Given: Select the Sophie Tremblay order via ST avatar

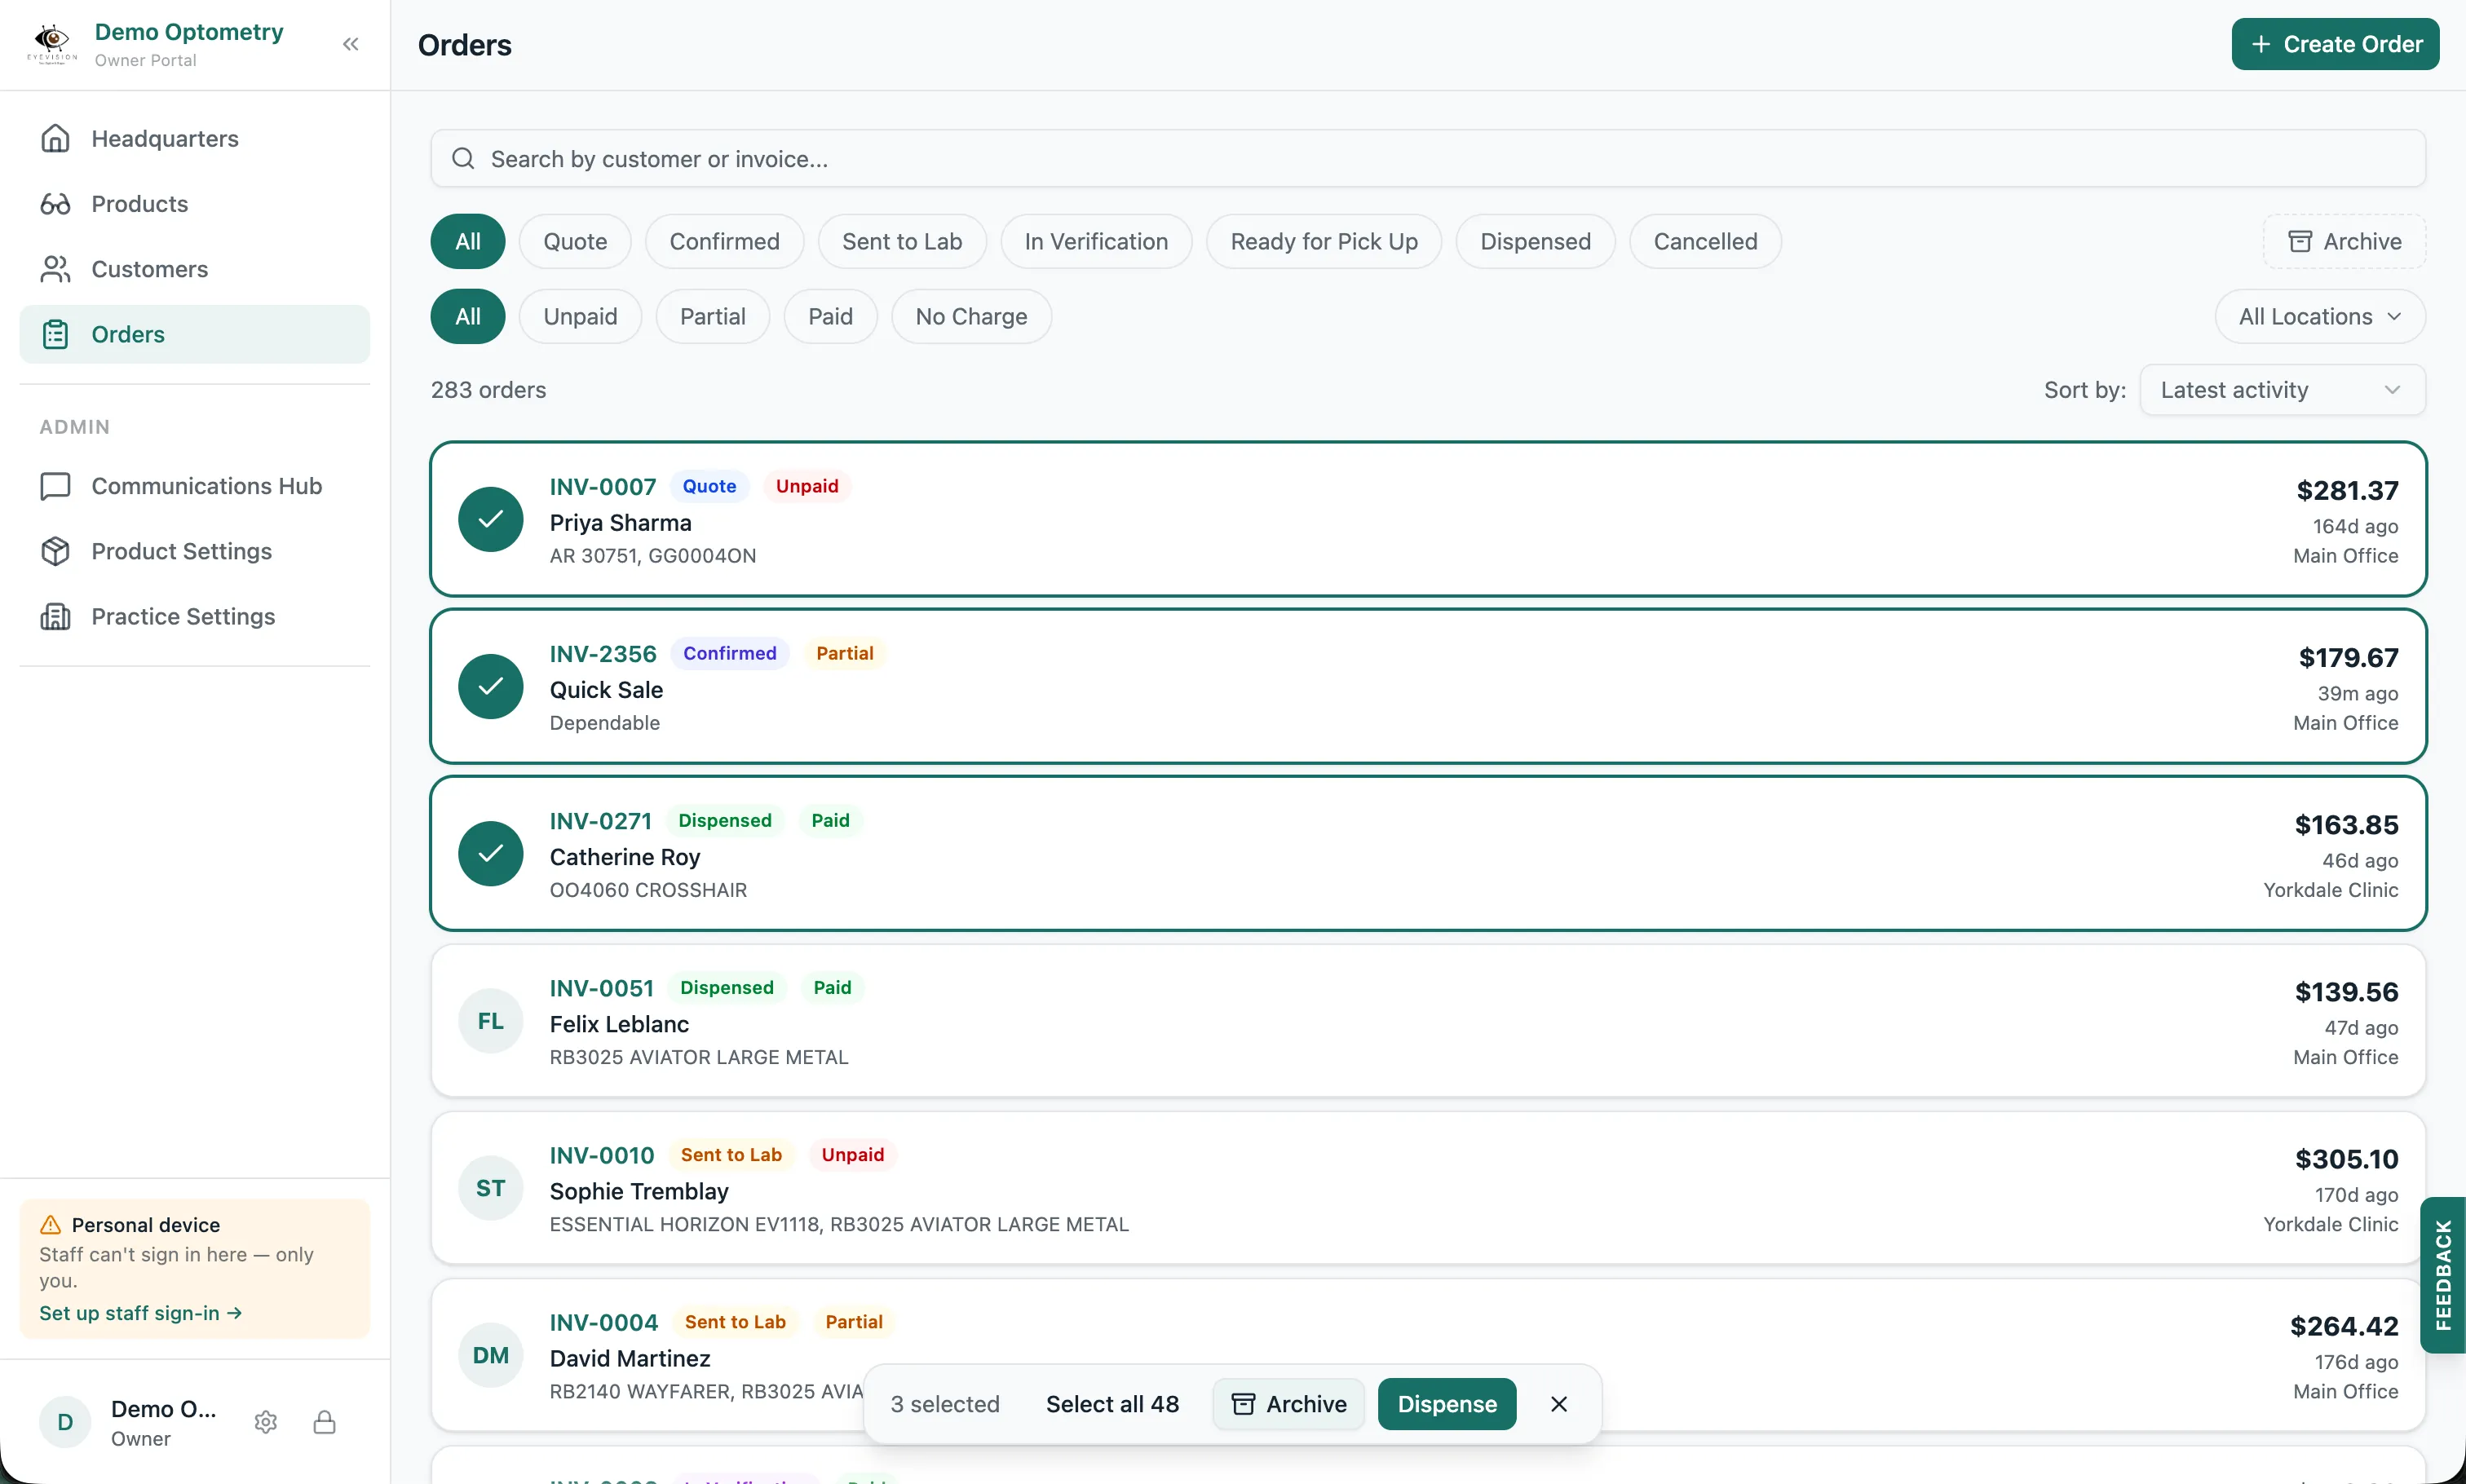Looking at the screenshot, I should click(x=490, y=1188).
